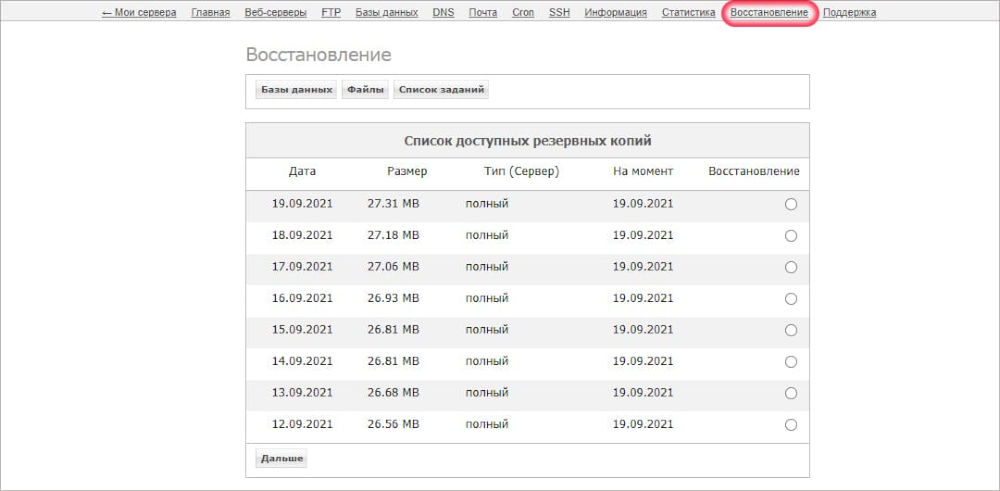Pick the 14.09.2021 backup radio button
Screen dimensions: 1000x491
pyautogui.click(x=791, y=362)
